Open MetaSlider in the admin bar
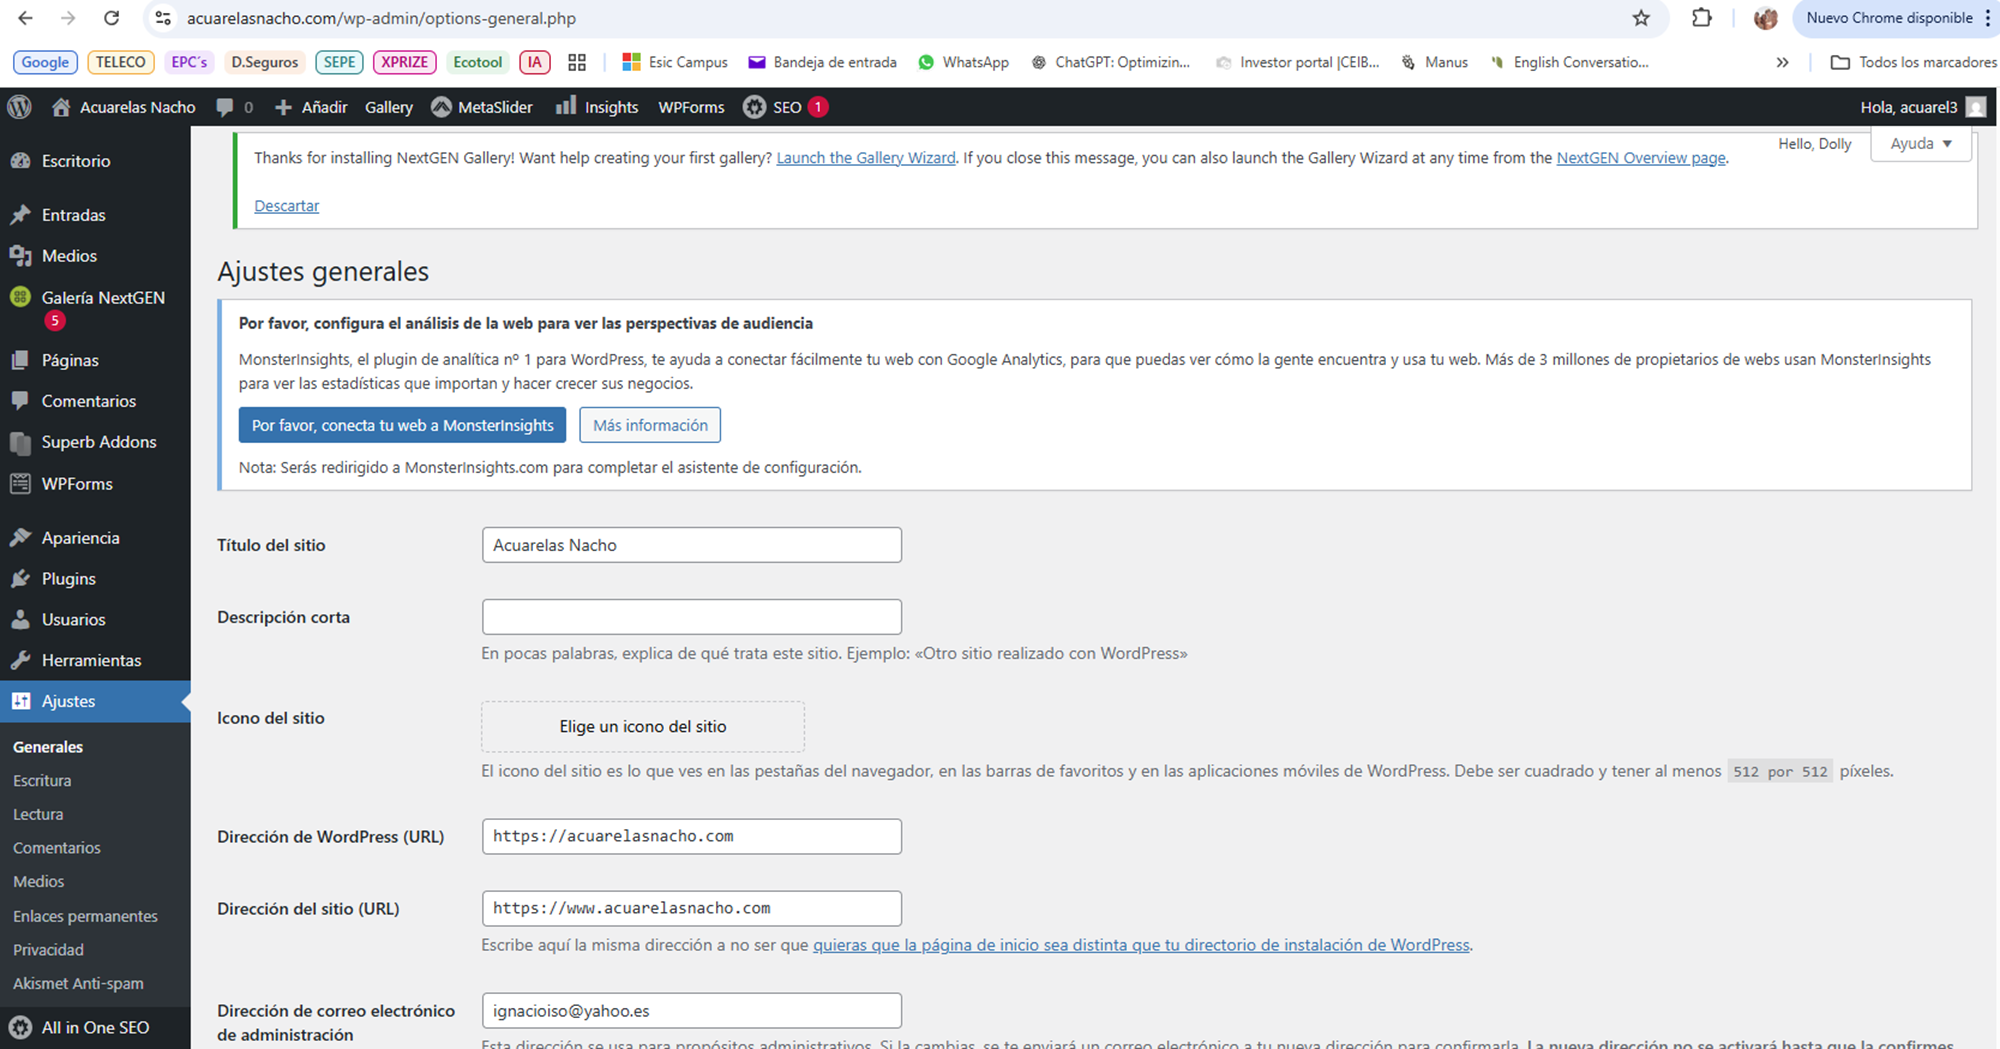 [x=482, y=107]
